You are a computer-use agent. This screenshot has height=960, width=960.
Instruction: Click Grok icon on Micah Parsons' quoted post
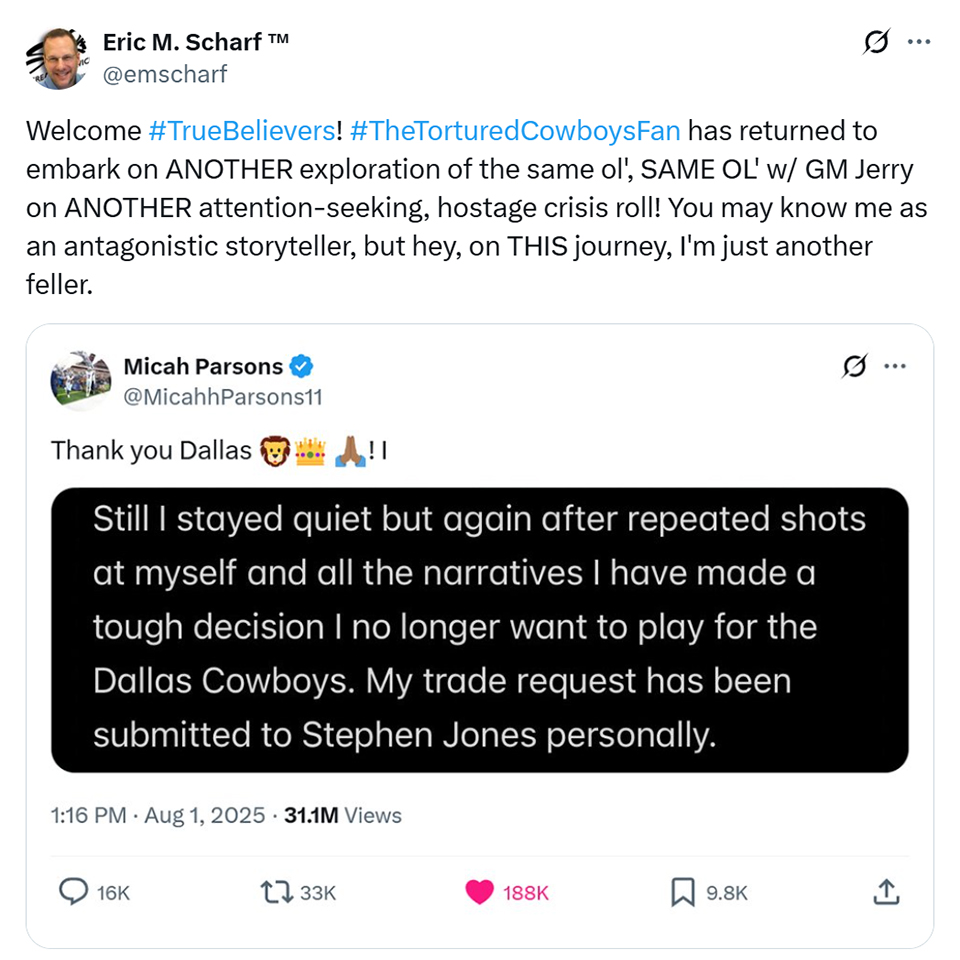855,367
